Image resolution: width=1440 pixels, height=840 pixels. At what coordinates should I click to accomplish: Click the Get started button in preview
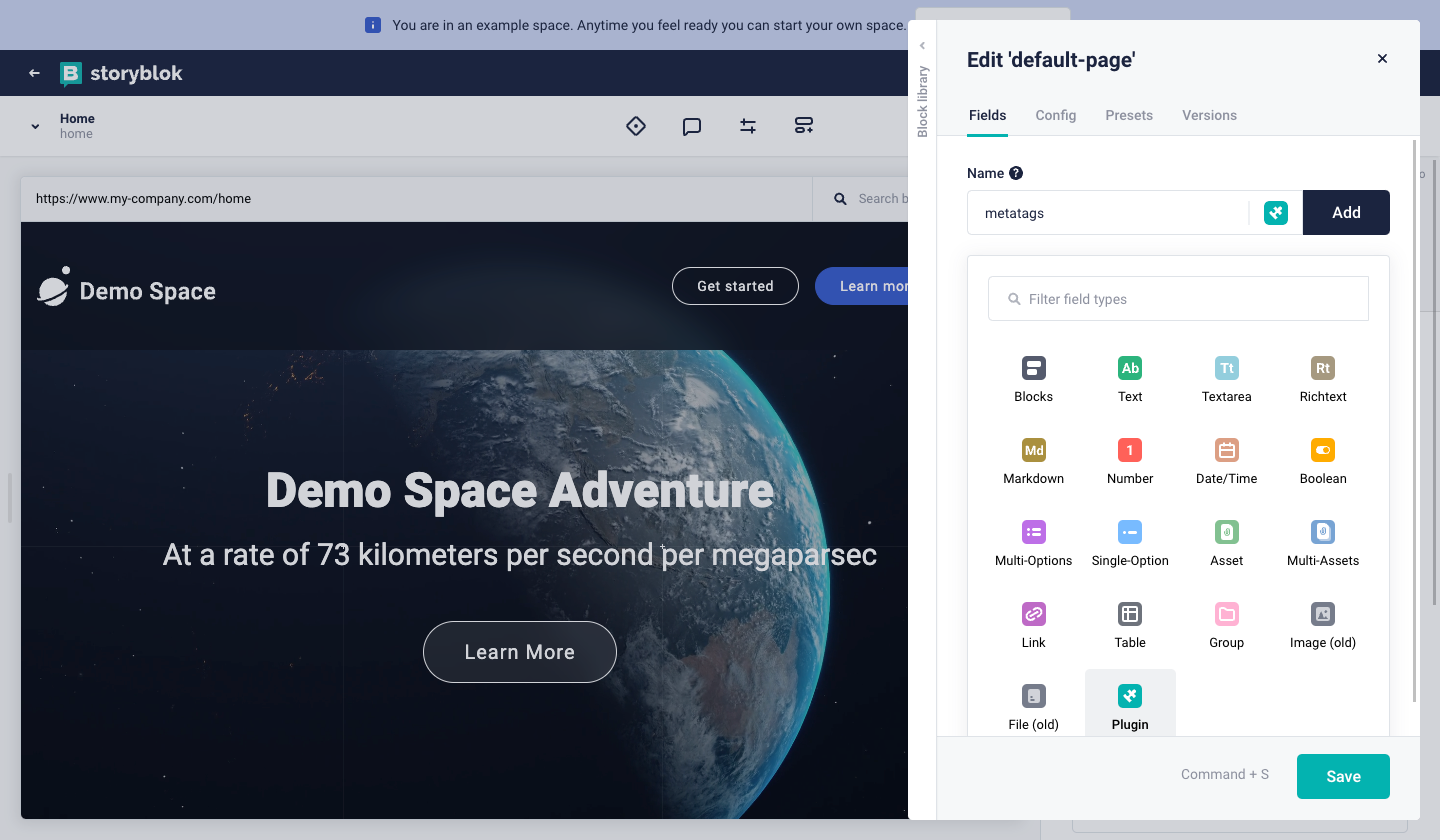(735, 286)
